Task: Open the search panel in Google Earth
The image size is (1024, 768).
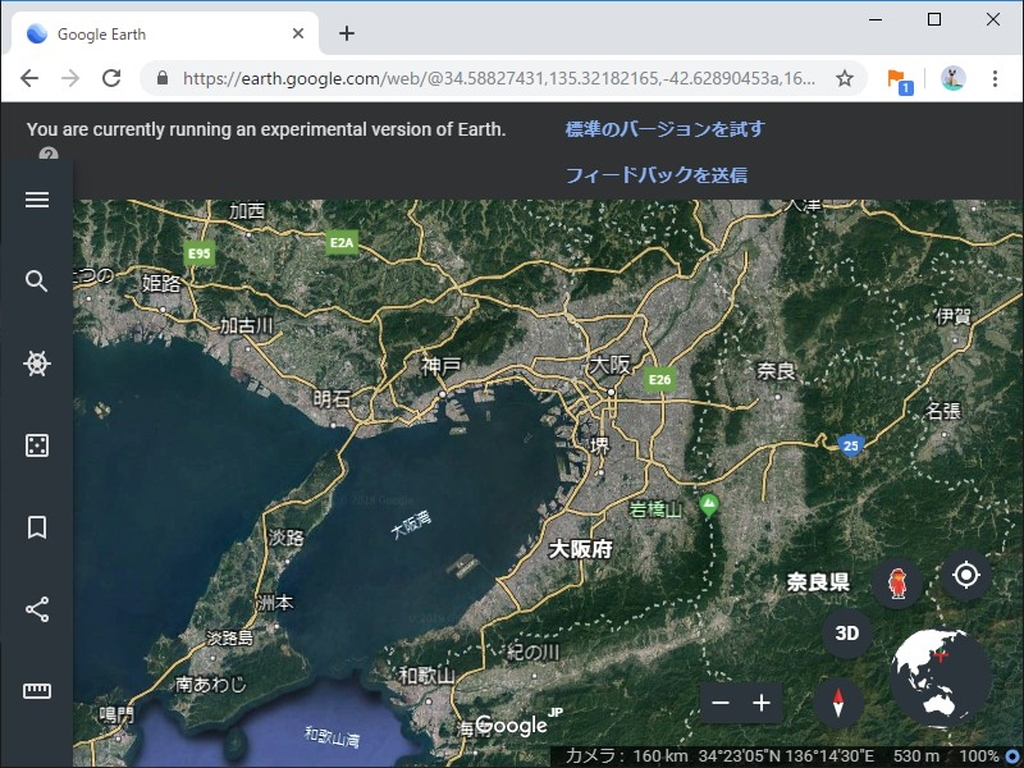Action: click(37, 282)
